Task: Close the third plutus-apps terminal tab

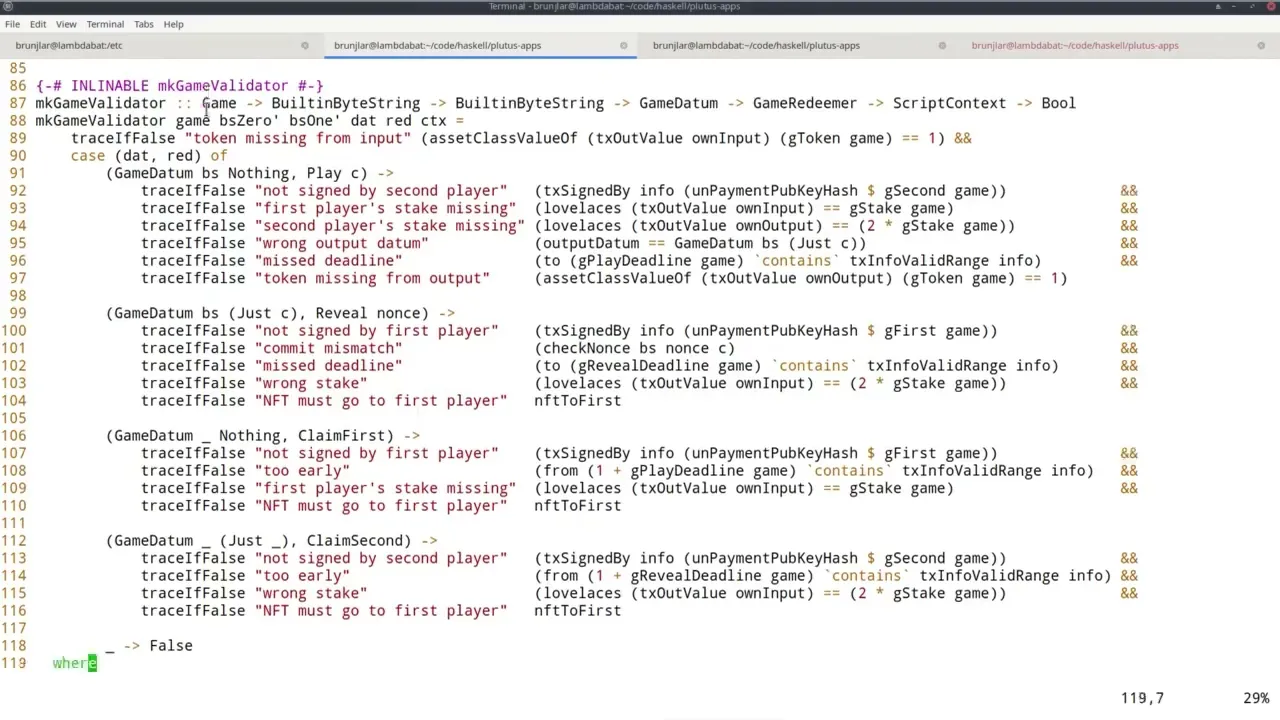Action: (941, 45)
